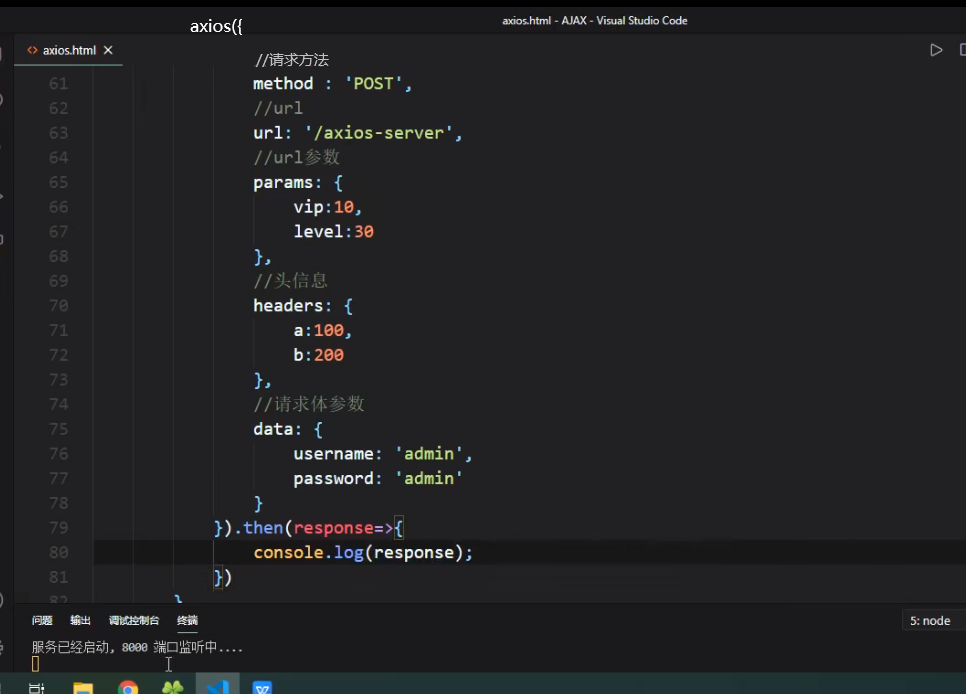Run the code with the play icon
966x694 pixels.
pos(936,50)
